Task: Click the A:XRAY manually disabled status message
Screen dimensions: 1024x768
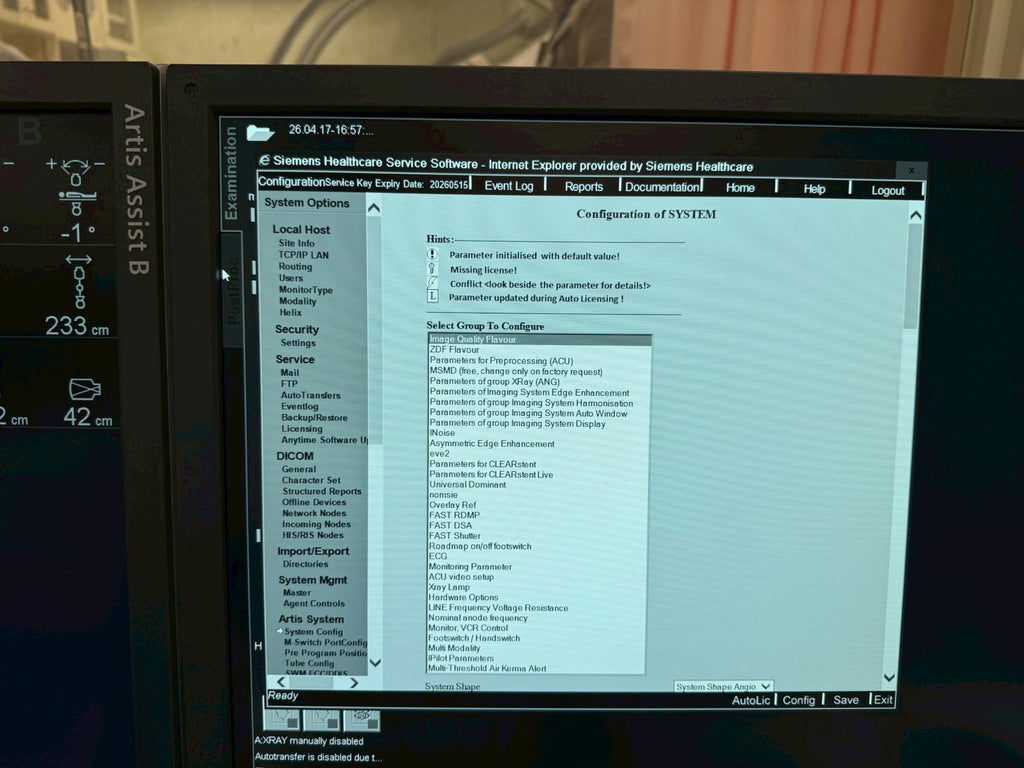Action: [x=309, y=741]
